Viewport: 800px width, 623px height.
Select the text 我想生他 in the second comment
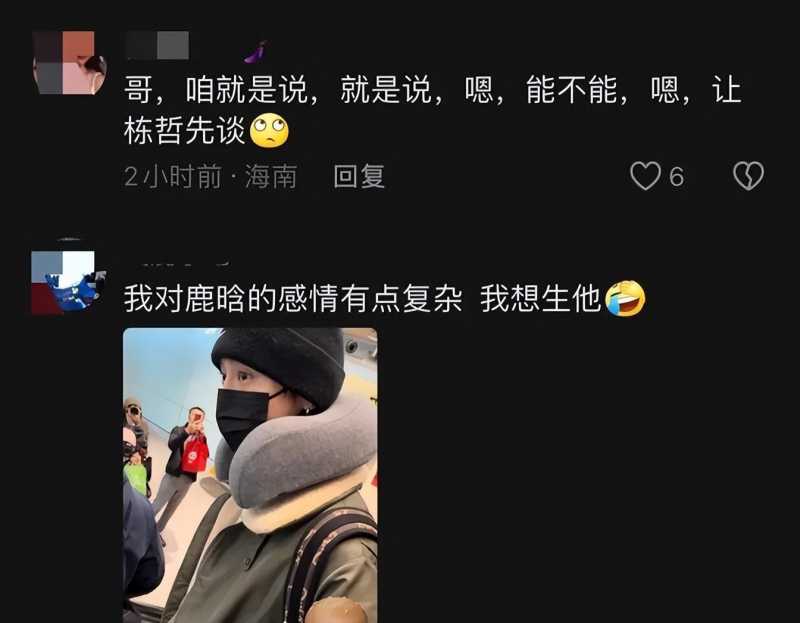pos(540,298)
